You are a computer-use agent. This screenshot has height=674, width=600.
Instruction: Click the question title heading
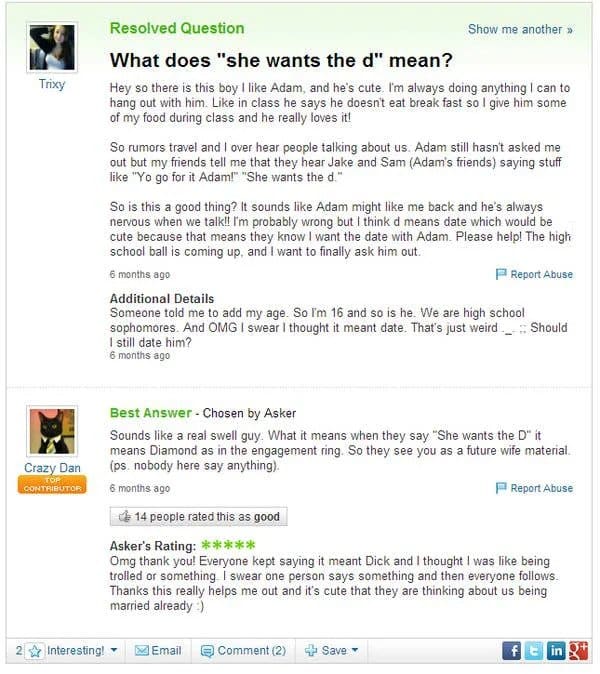coord(281,60)
